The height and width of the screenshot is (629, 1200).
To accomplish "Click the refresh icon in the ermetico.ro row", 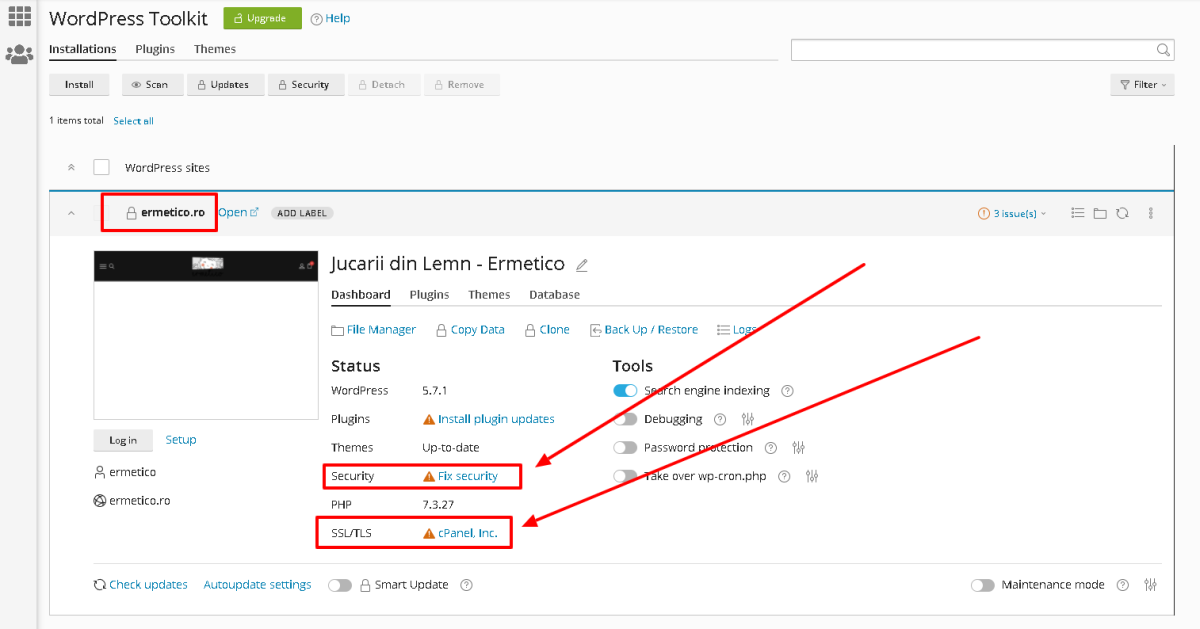I will [1122, 213].
